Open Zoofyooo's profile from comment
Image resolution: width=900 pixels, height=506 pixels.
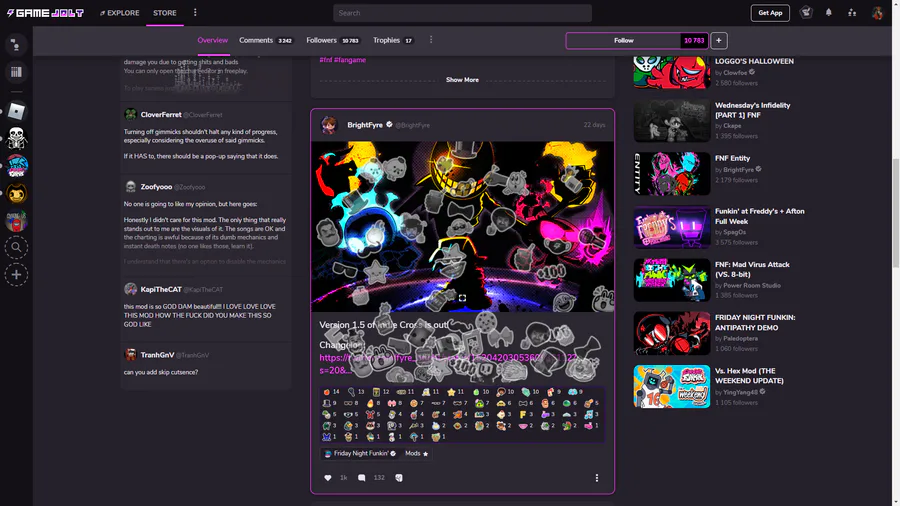coord(156,186)
